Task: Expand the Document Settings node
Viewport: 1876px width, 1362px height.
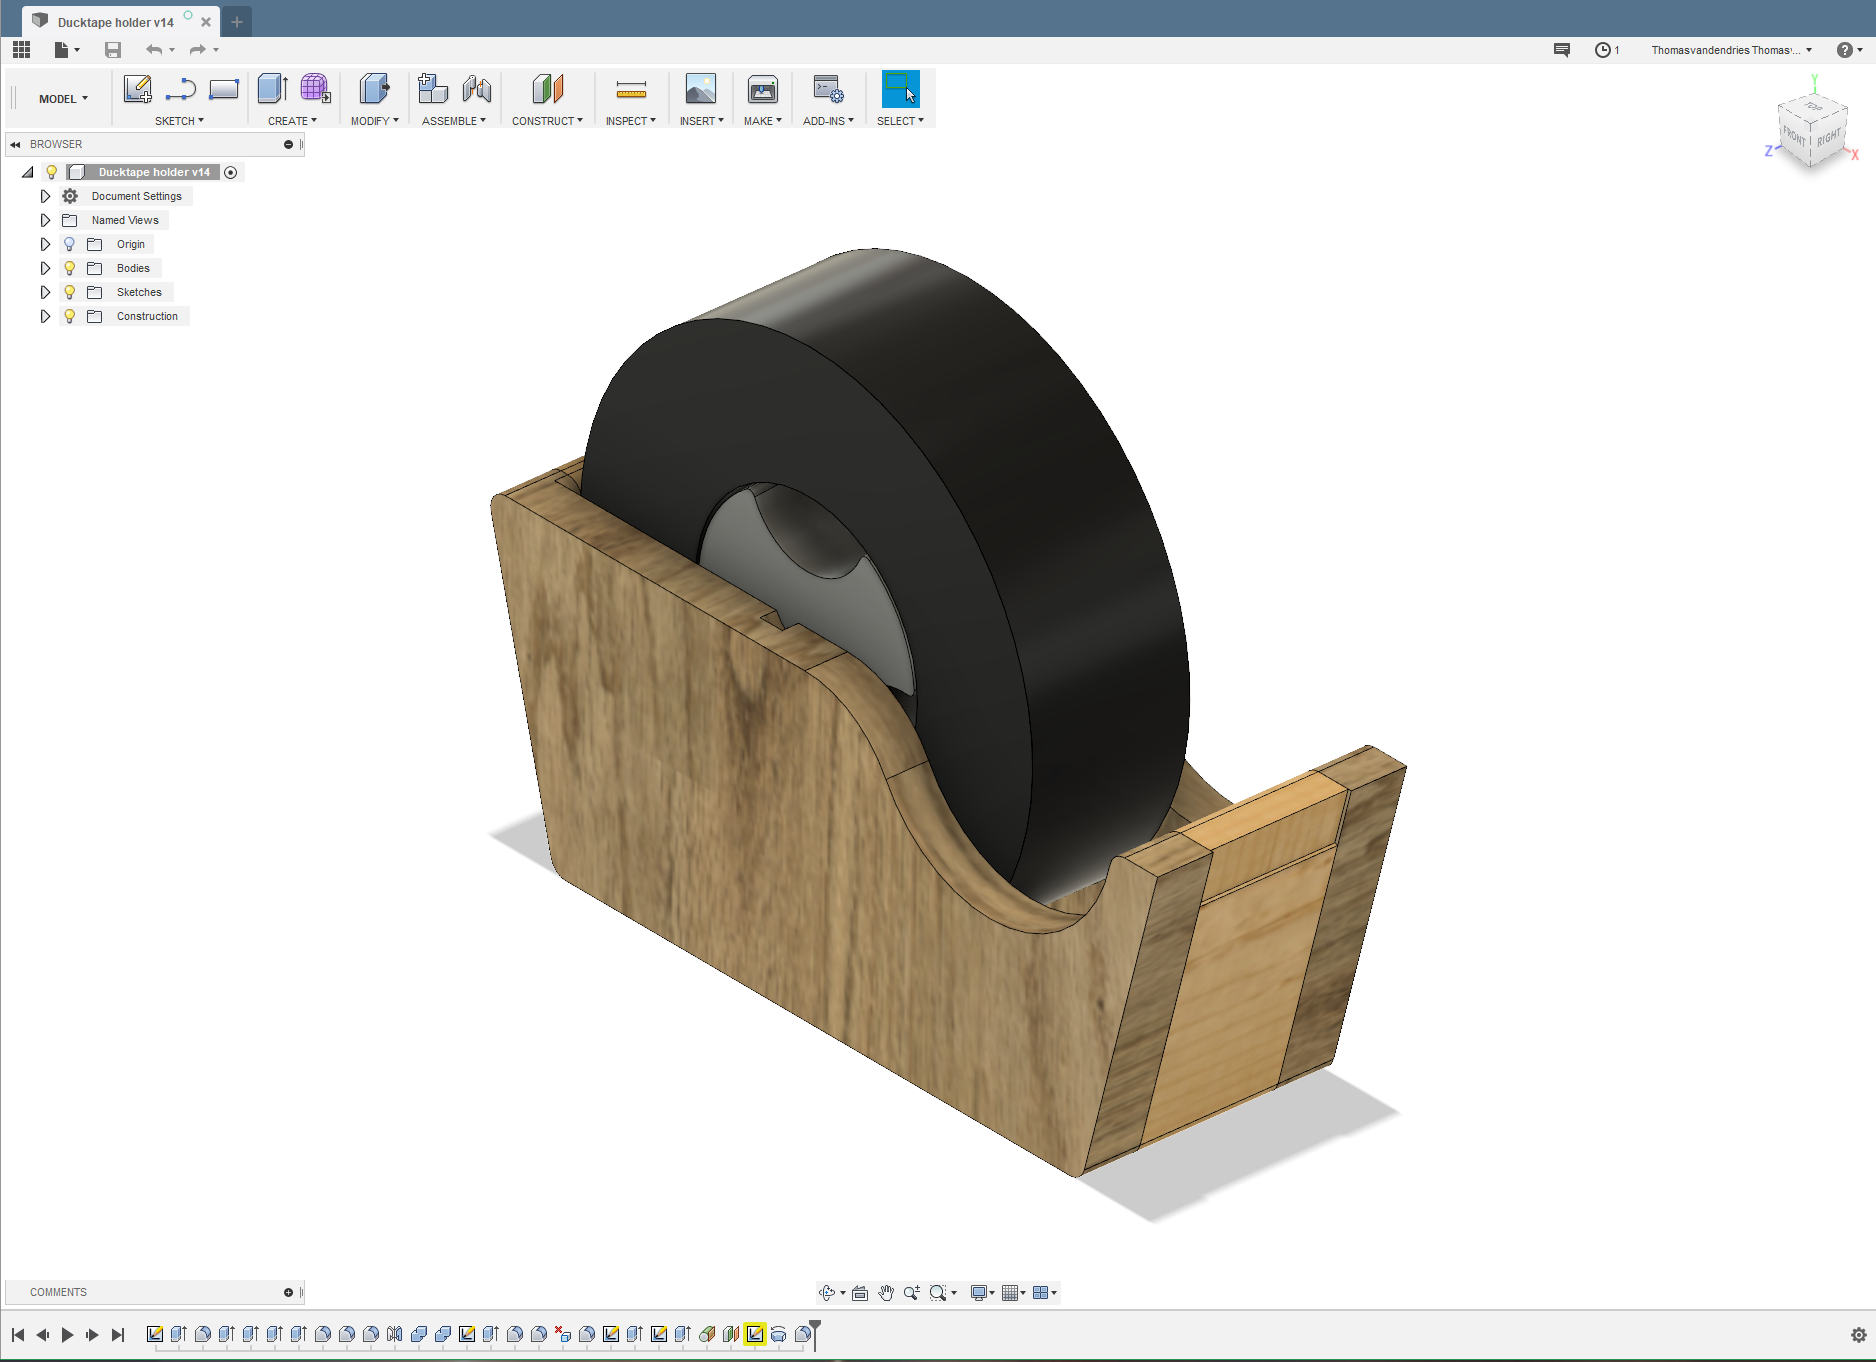Action: pos(45,196)
